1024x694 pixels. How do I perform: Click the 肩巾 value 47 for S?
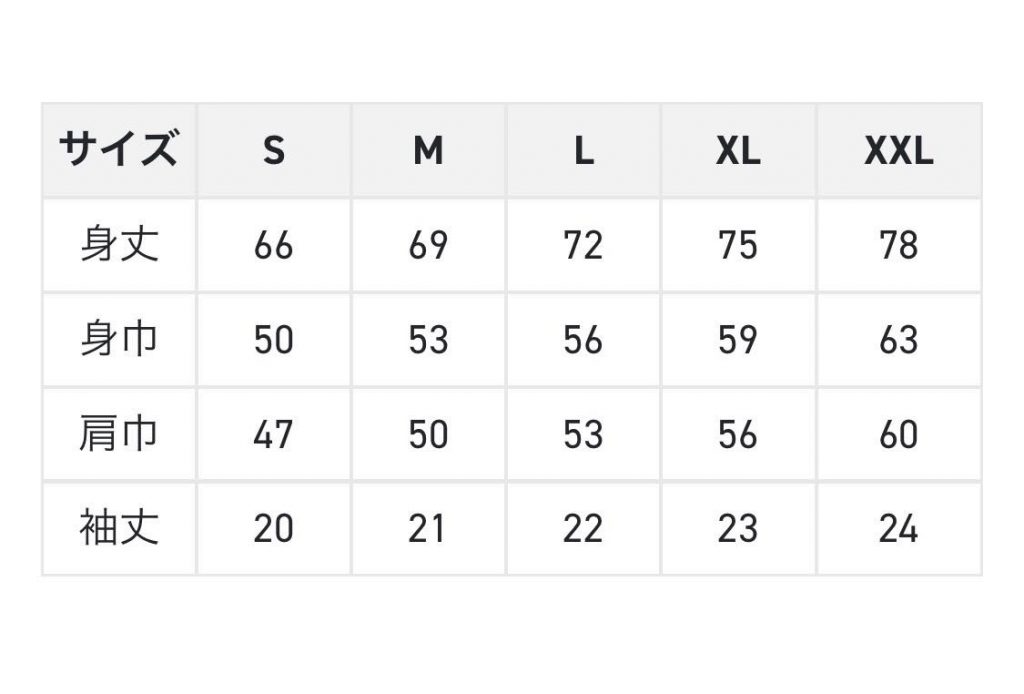click(x=274, y=434)
